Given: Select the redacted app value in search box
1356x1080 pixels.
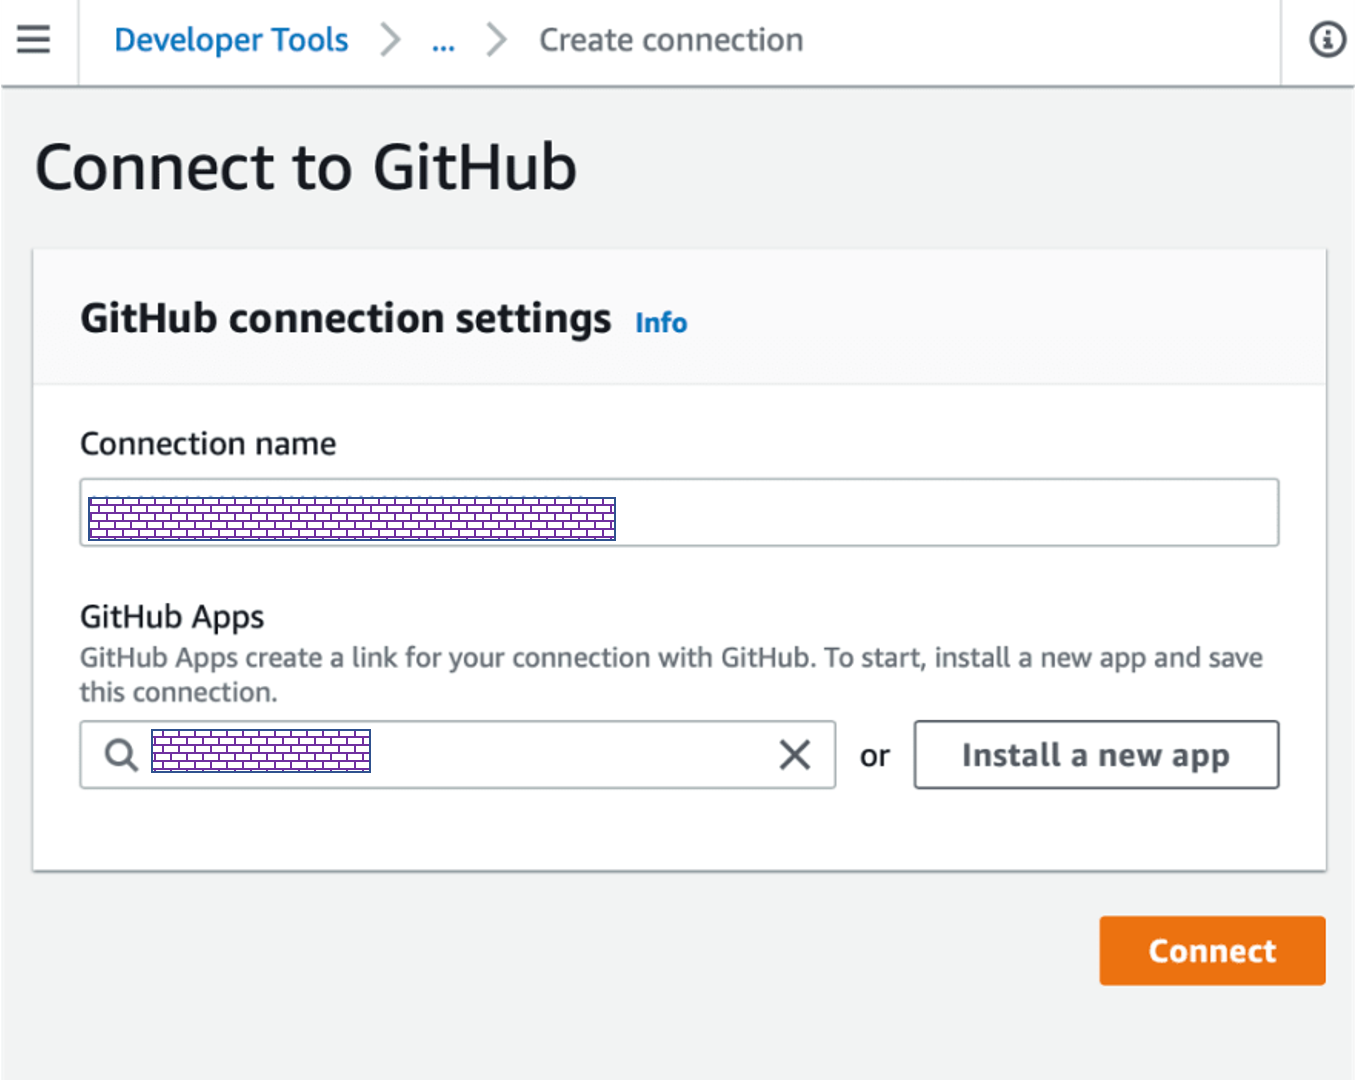Looking at the screenshot, I should point(261,751).
